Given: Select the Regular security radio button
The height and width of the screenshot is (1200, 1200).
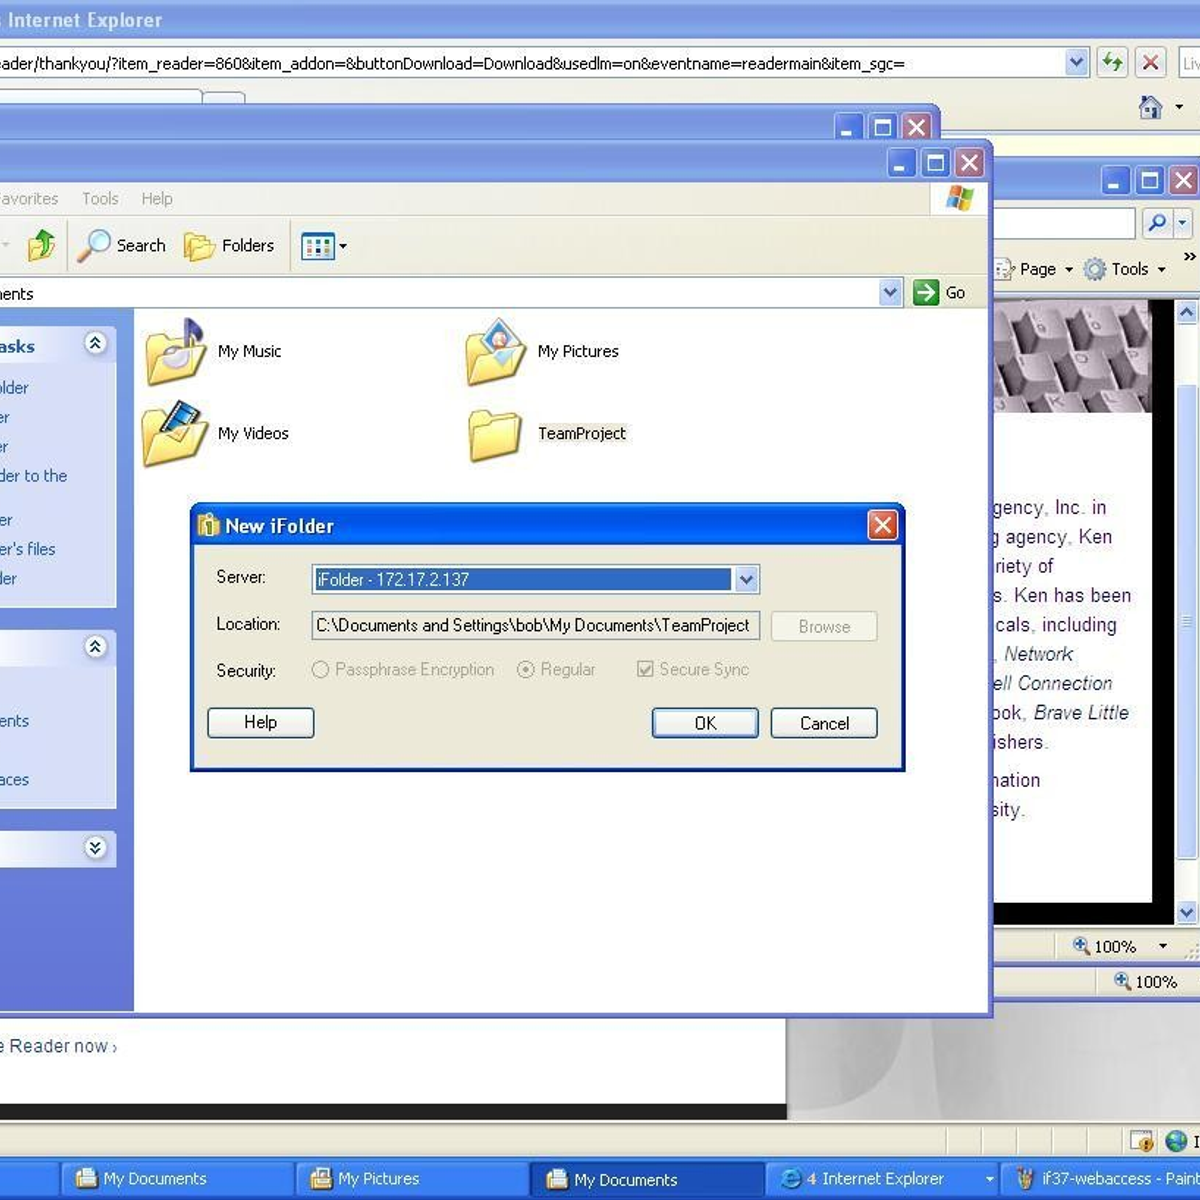Looking at the screenshot, I should 525,670.
